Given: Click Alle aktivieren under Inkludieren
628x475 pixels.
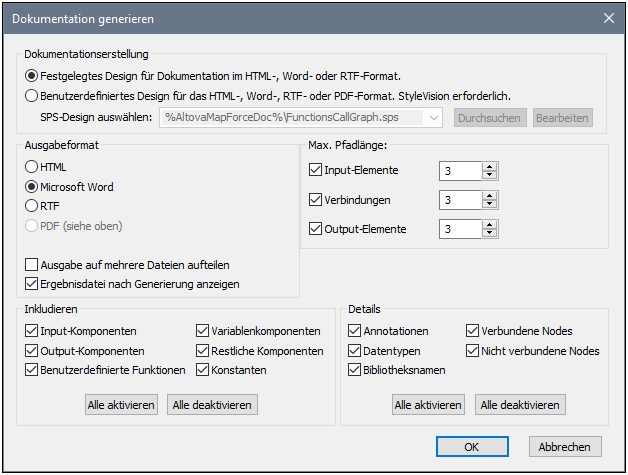Looking at the screenshot, I should pos(120,404).
